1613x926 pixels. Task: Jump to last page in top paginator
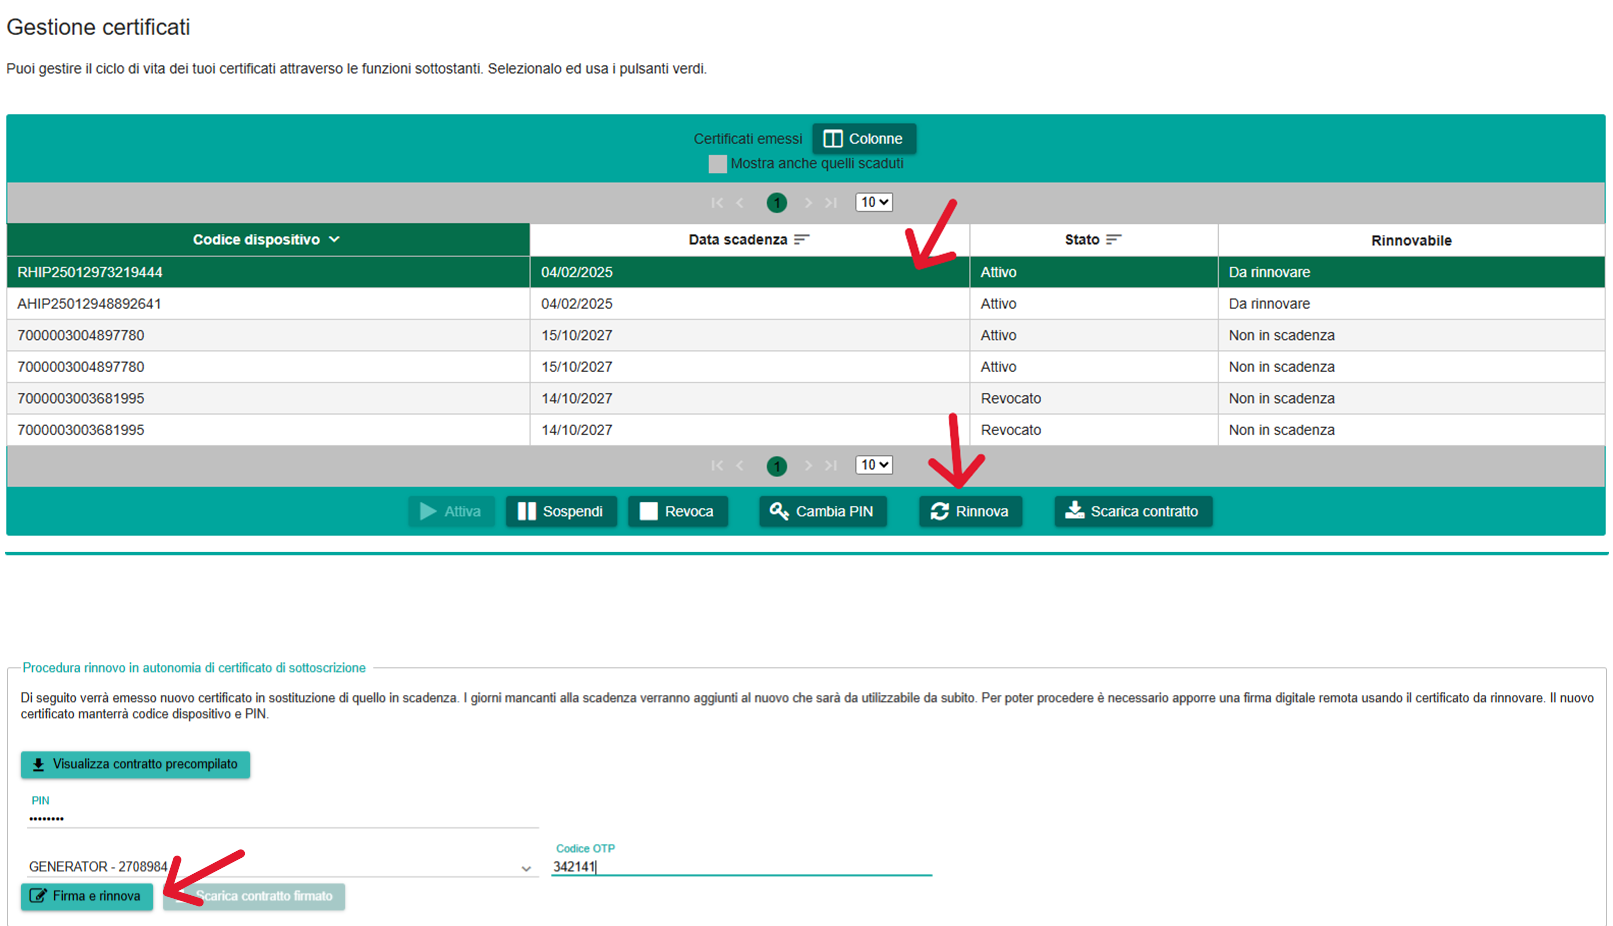tap(831, 203)
